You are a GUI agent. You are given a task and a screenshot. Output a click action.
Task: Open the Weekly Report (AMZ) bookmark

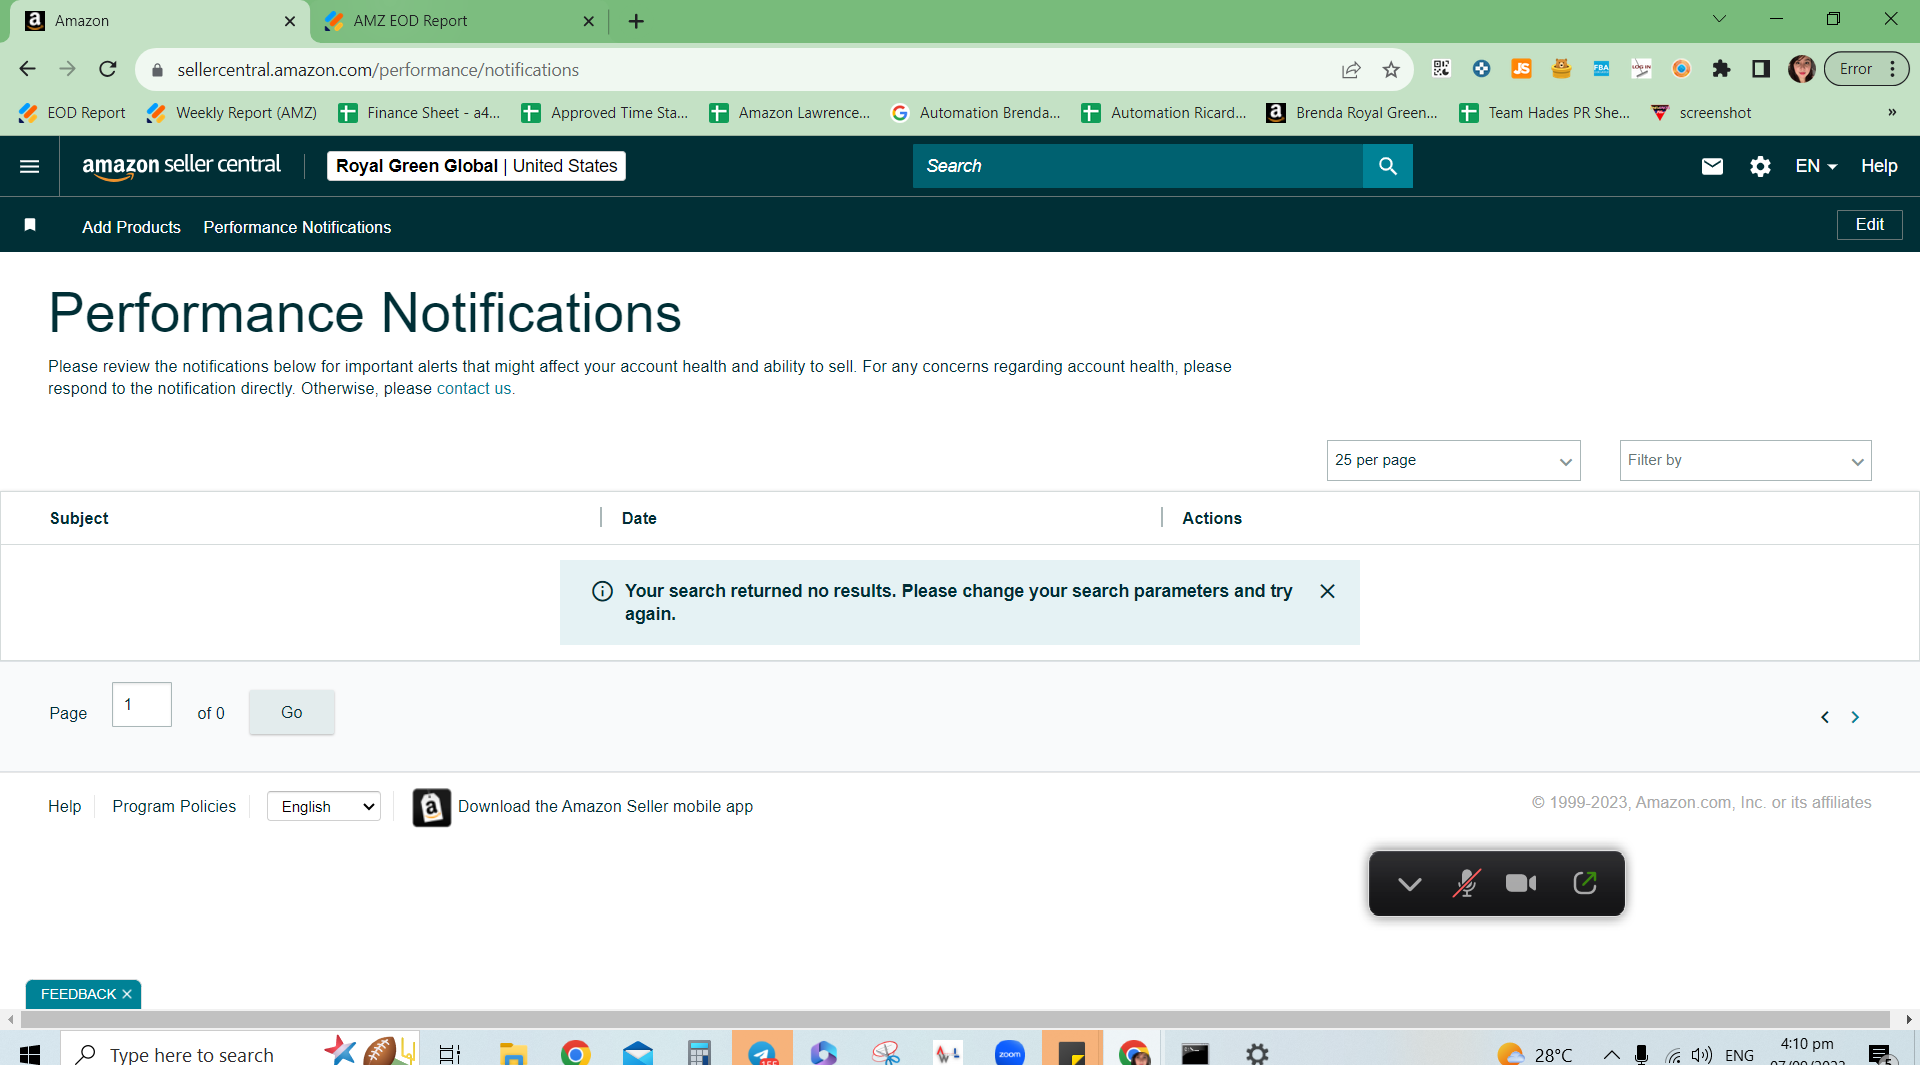[x=232, y=113]
